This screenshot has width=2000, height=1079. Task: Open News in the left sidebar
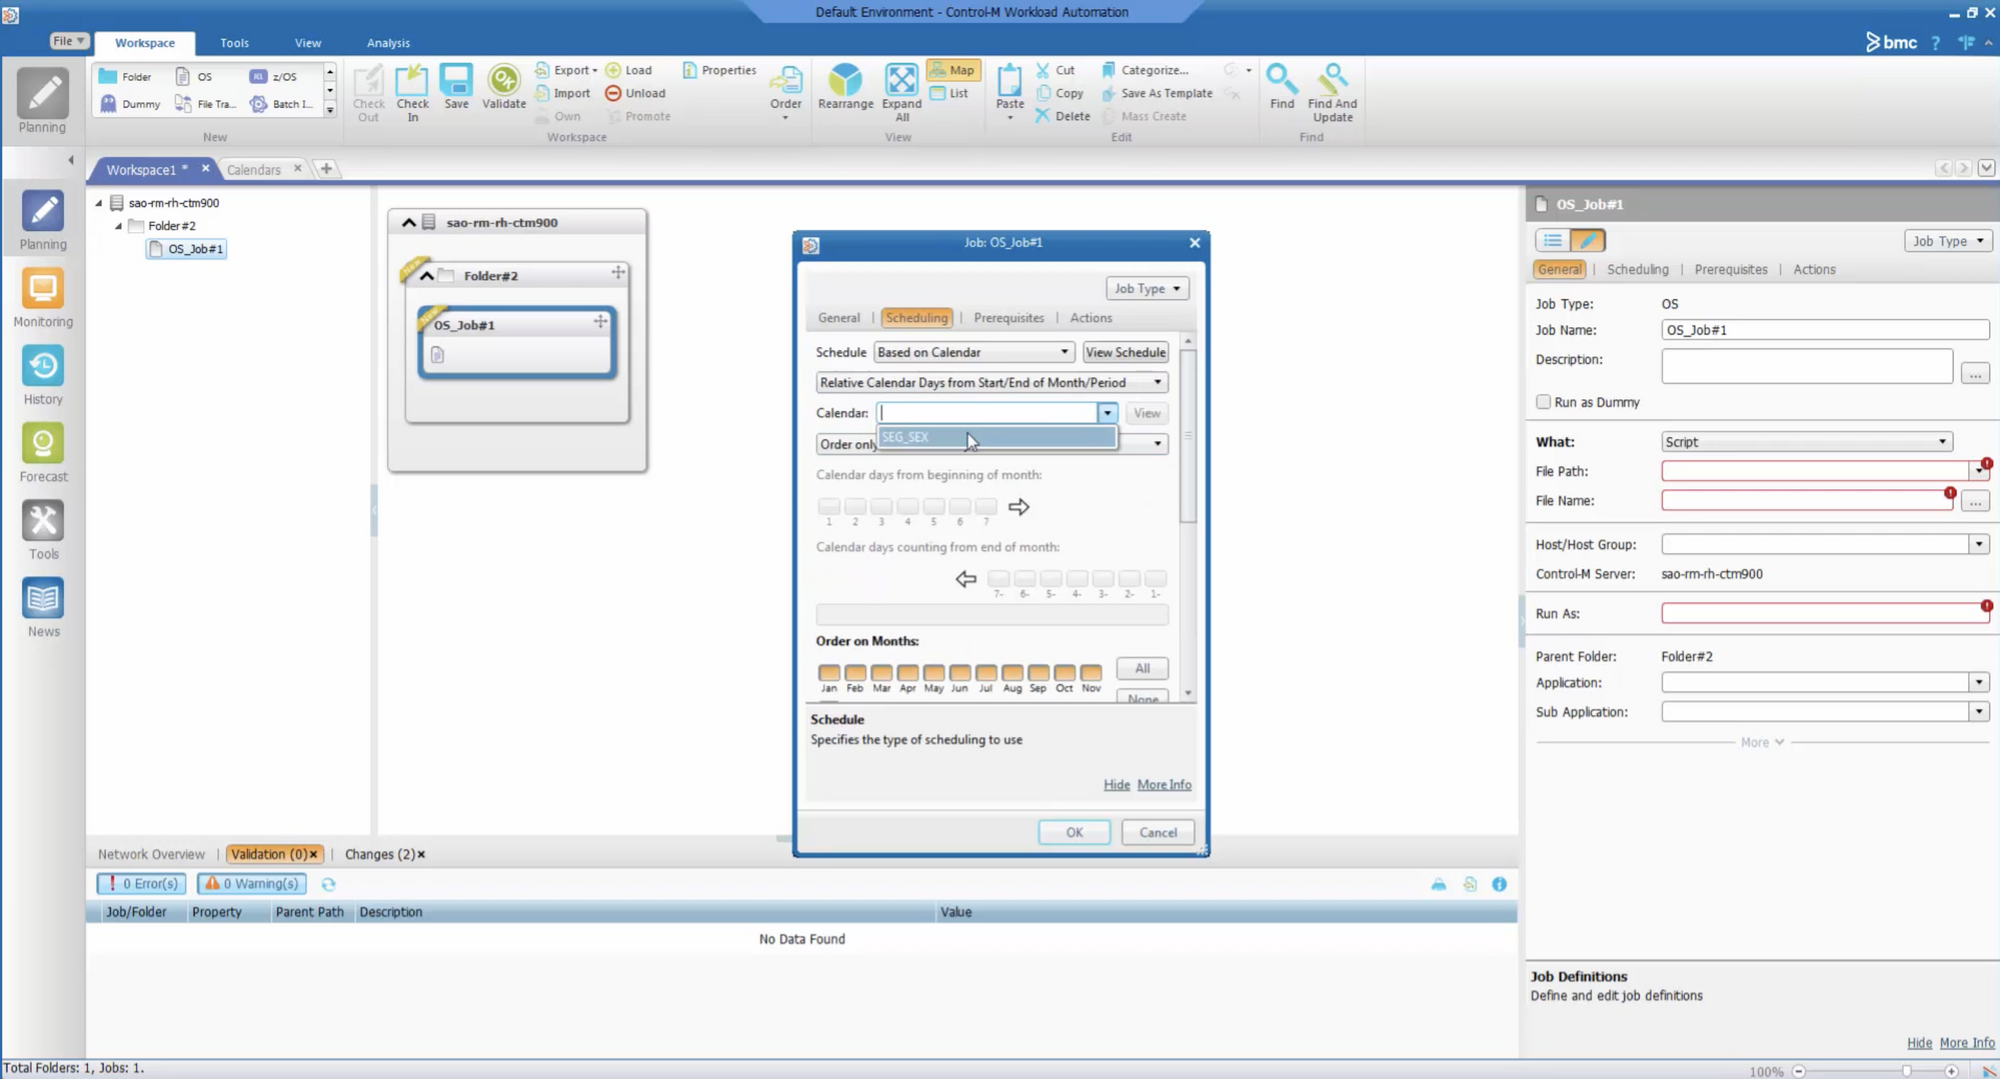(43, 608)
